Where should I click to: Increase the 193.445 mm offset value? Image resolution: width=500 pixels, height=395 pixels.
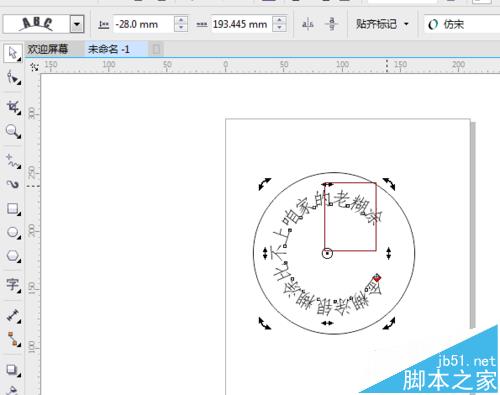[x=279, y=20]
